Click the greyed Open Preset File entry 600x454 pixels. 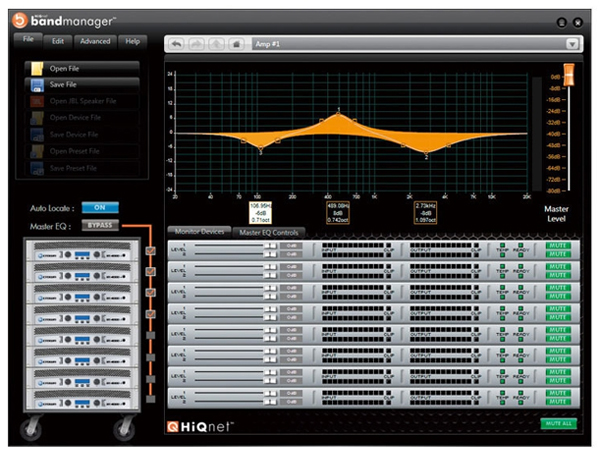(82, 152)
